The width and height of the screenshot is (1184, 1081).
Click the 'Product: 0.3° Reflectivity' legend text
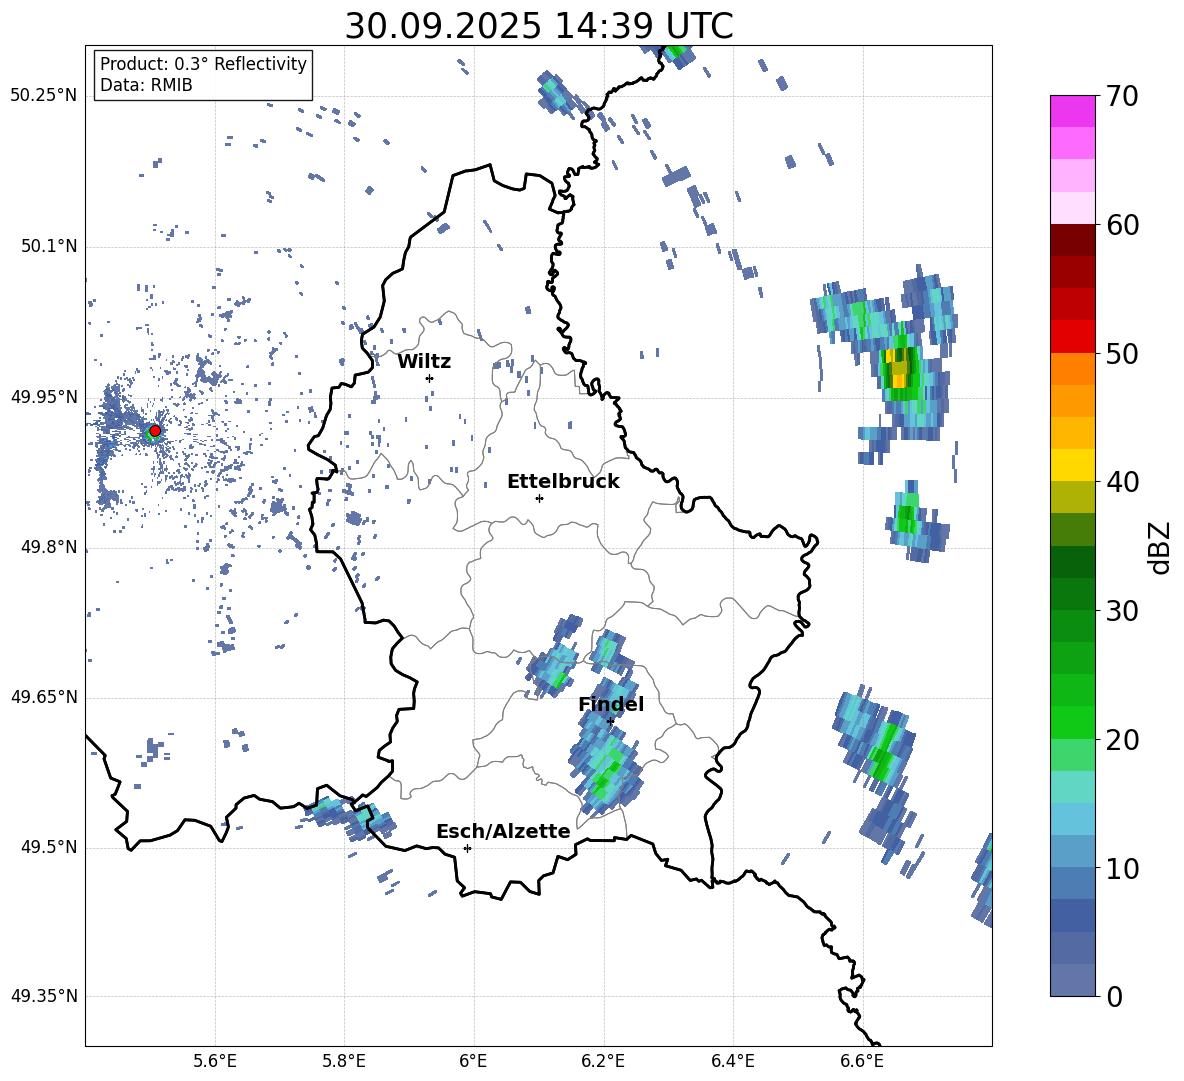203,63
